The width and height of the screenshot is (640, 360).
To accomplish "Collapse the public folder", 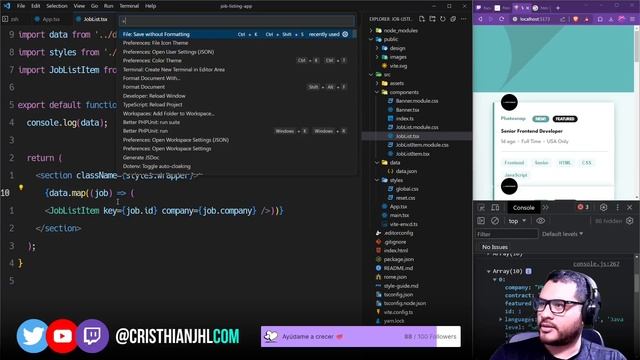I will click(371, 40).
